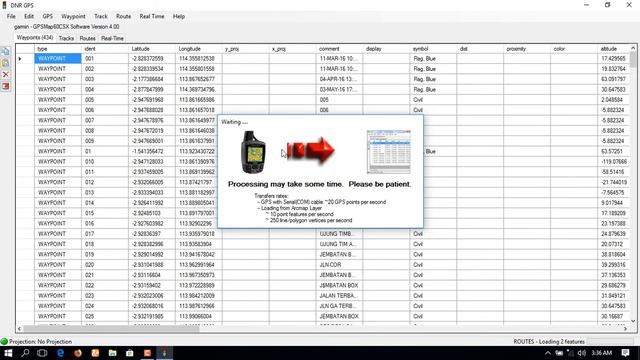Click the vertical scrollbar of the table

tap(633, 183)
